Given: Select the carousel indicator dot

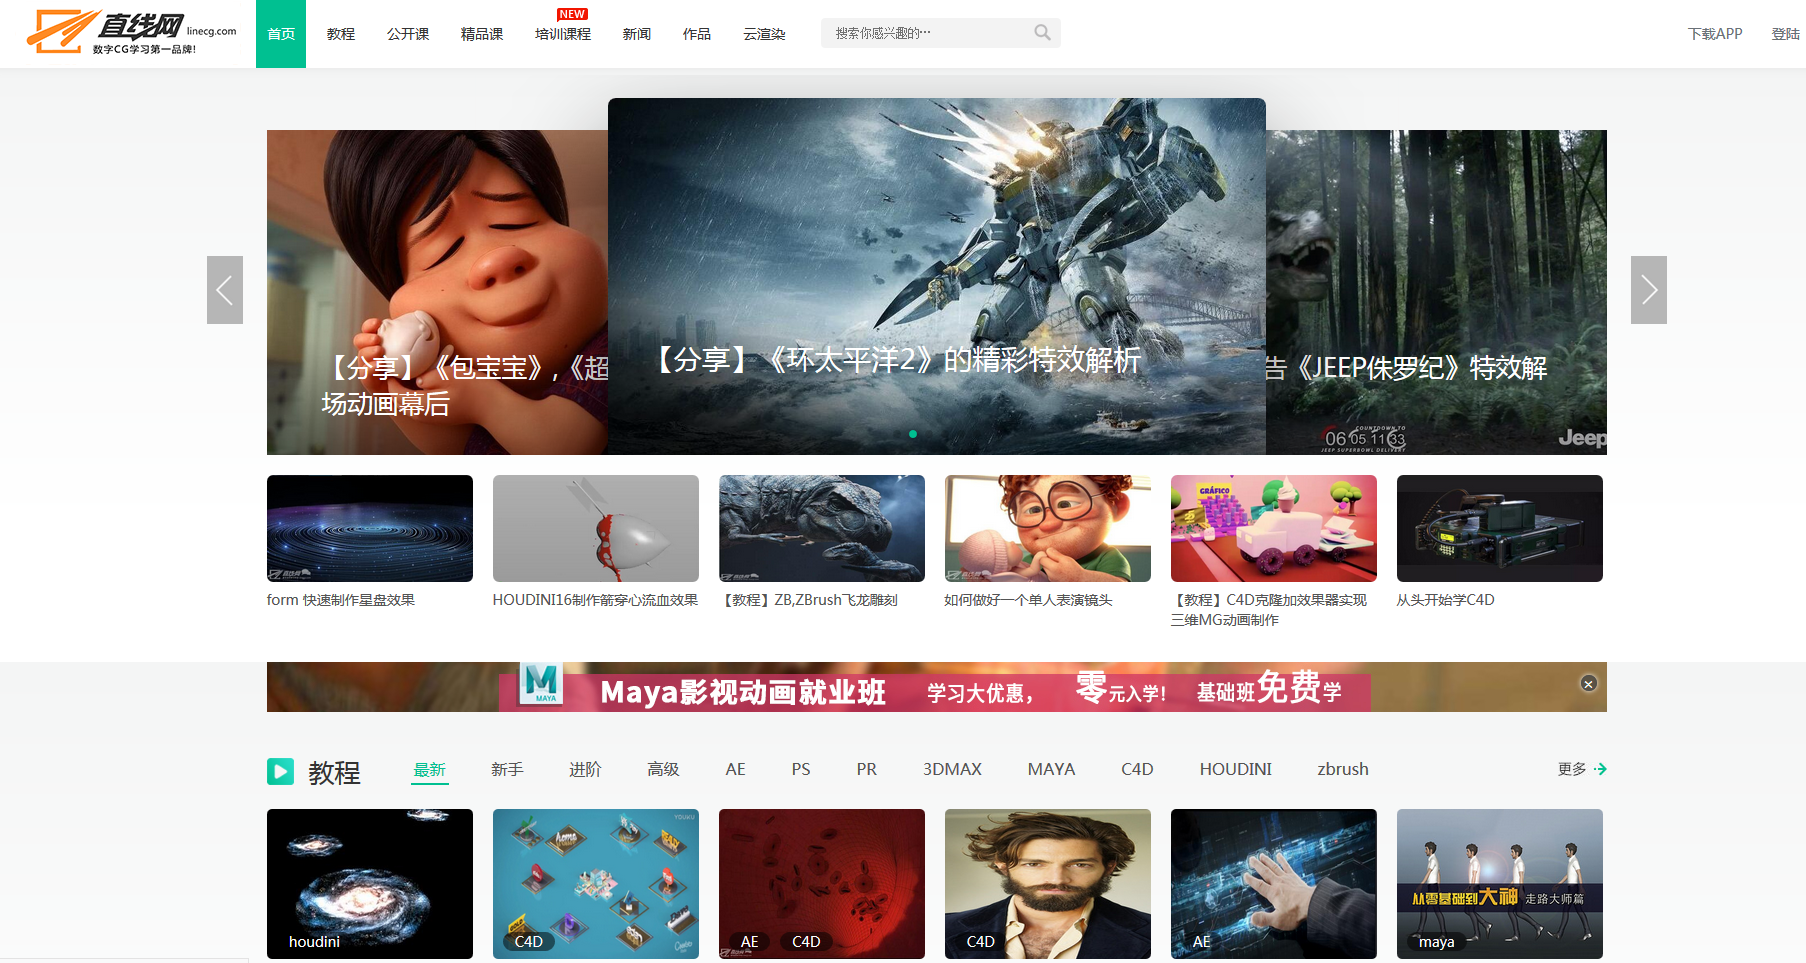Looking at the screenshot, I should 913,434.
